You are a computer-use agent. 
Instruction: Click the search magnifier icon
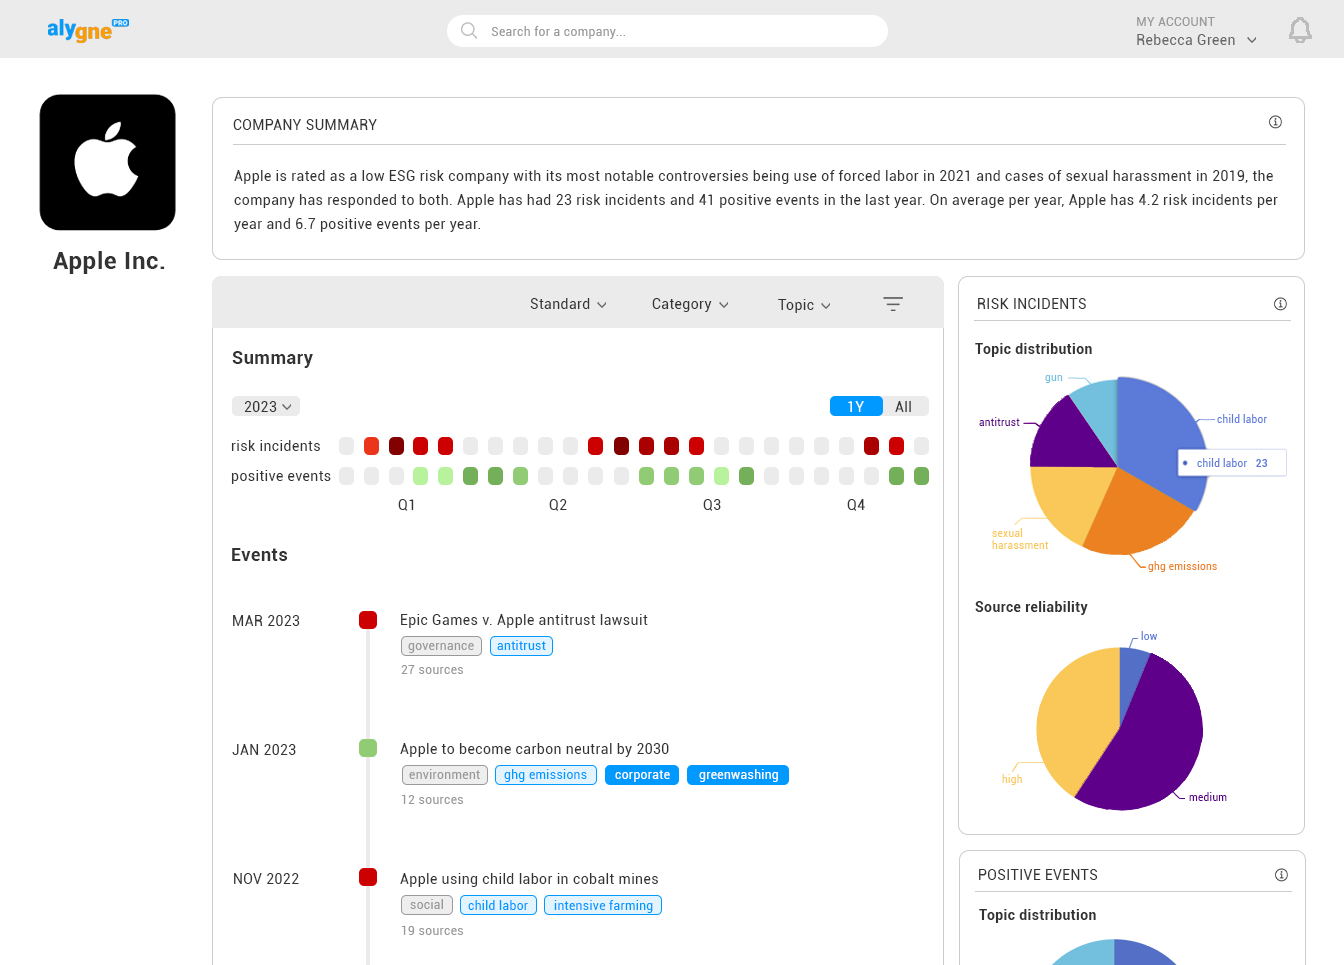click(x=468, y=31)
